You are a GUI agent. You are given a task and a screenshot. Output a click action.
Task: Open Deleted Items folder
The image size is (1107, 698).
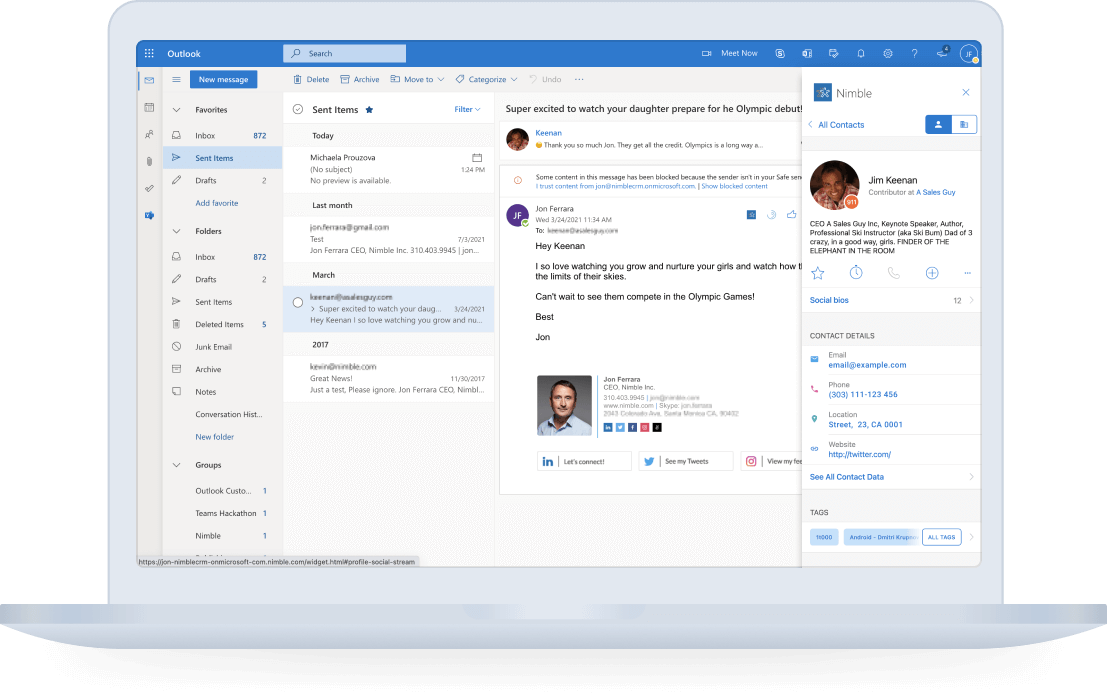(222, 325)
